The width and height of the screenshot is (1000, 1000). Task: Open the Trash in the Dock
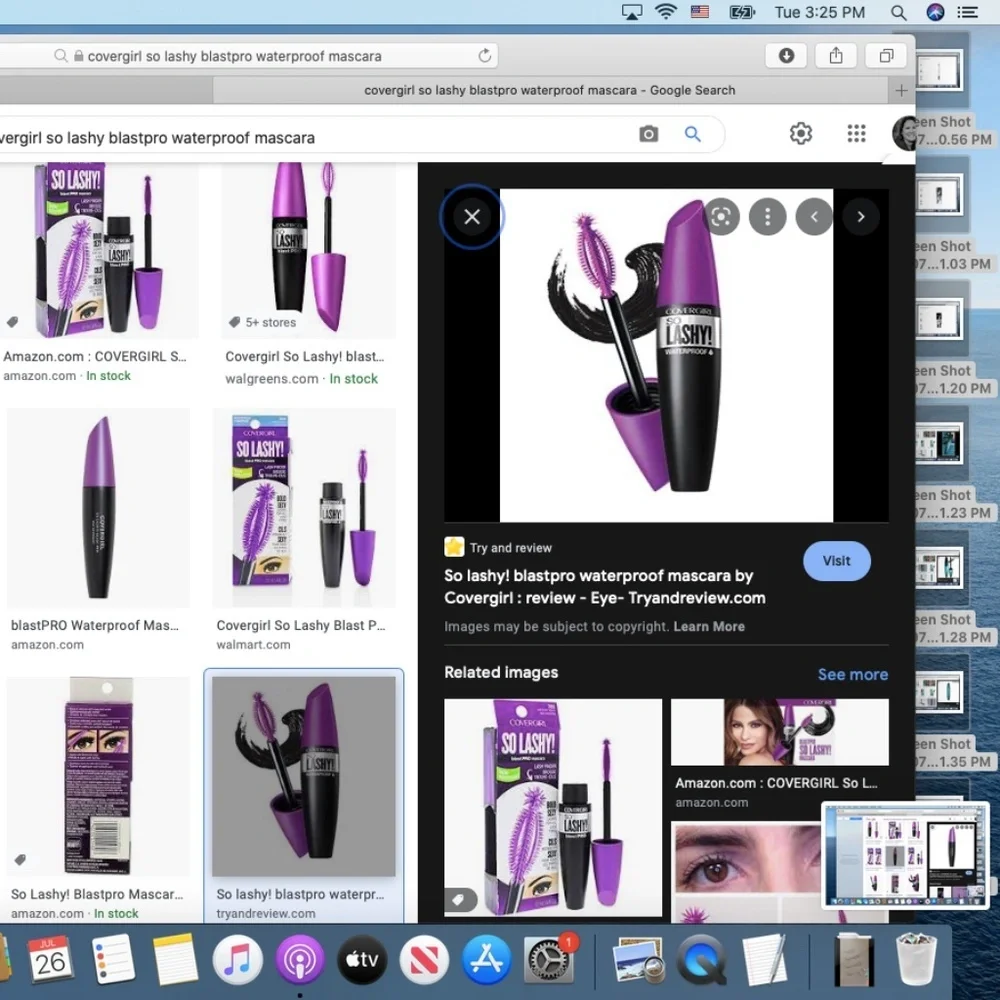(x=916, y=959)
